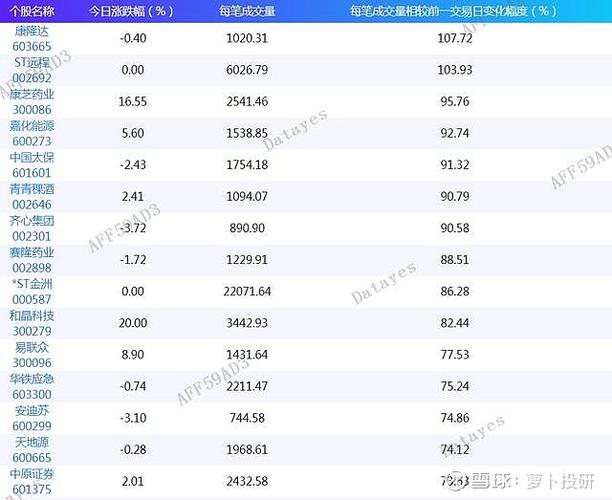Click change percentage 90.58
Viewport: 612px width, 500px height.
[x=455, y=228]
